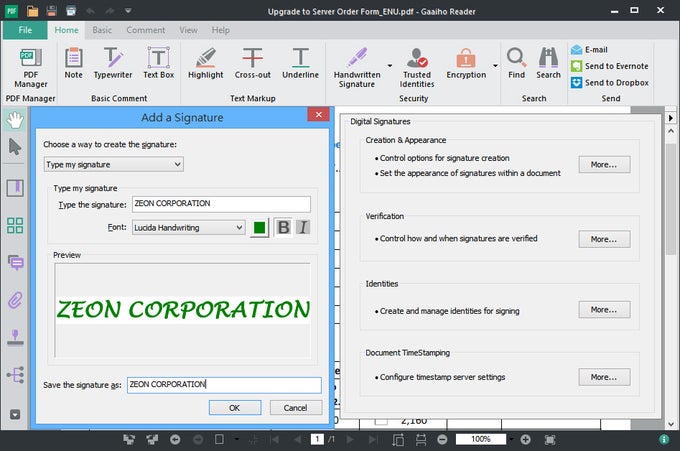Click the zoom out minus button
This screenshot has width=680, height=451.
coord(442,440)
